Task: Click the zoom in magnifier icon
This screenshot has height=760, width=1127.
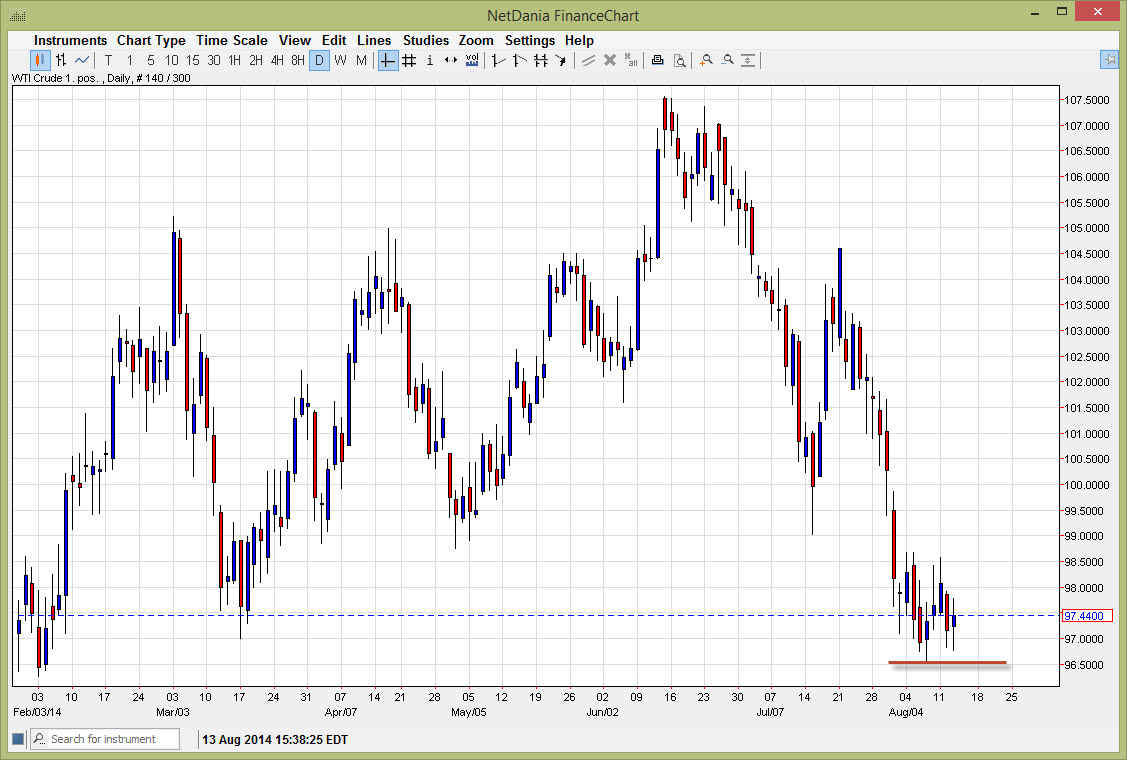Action: point(706,60)
